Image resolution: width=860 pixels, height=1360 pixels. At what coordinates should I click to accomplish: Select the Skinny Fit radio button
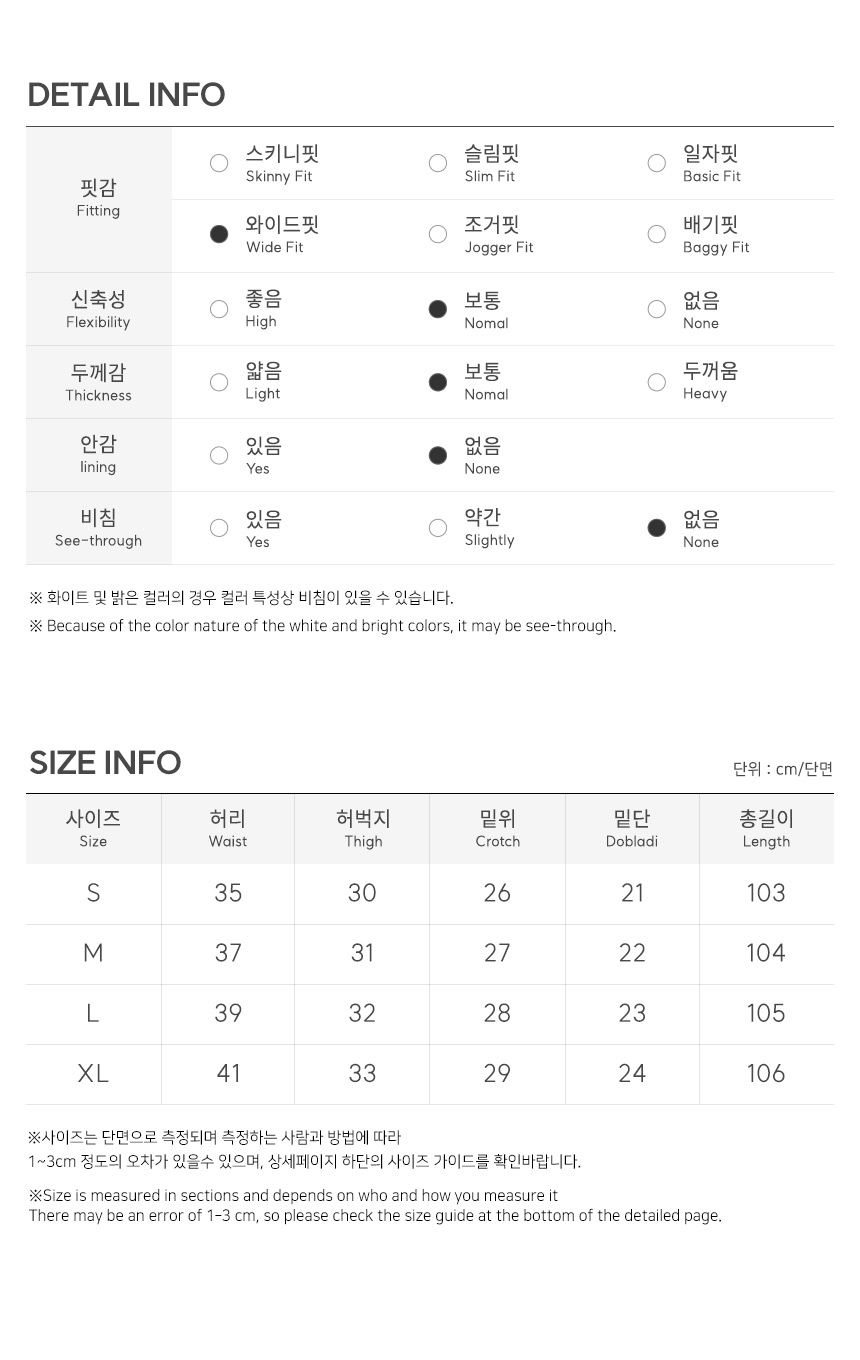tap(219, 163)
